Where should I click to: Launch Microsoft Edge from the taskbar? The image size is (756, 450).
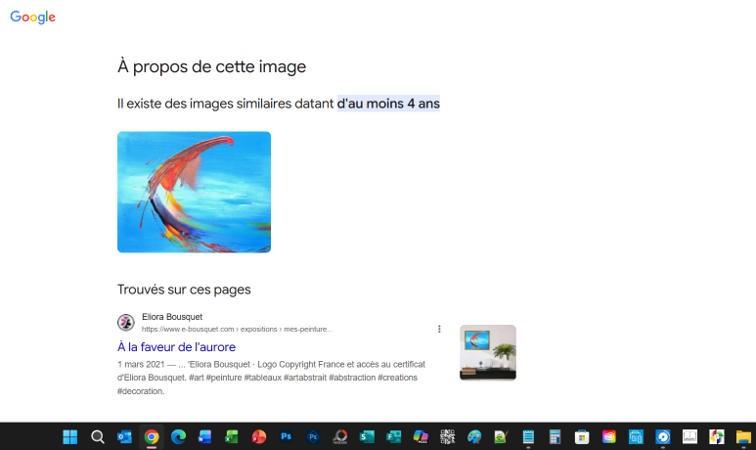[178, 437]
